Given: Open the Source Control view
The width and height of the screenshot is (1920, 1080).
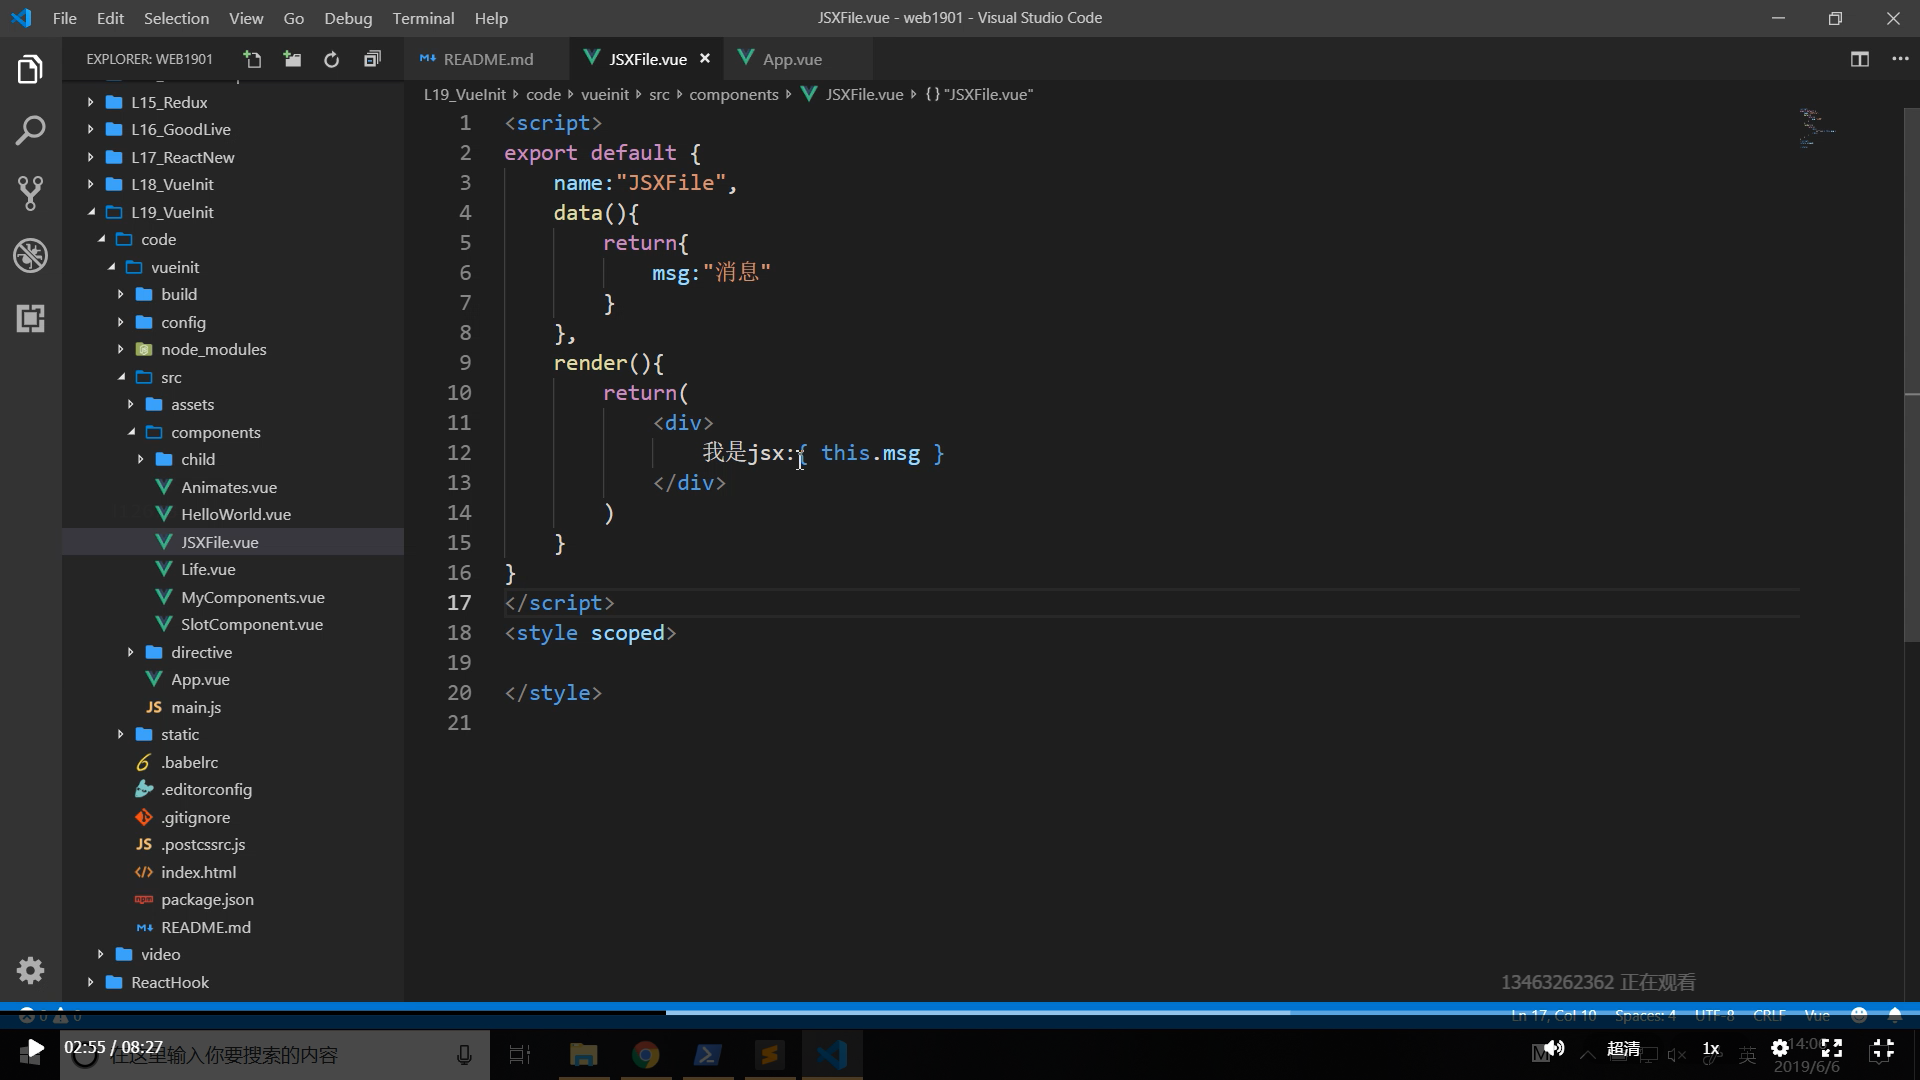Looking at the screenshot, I should pos(30,193).
